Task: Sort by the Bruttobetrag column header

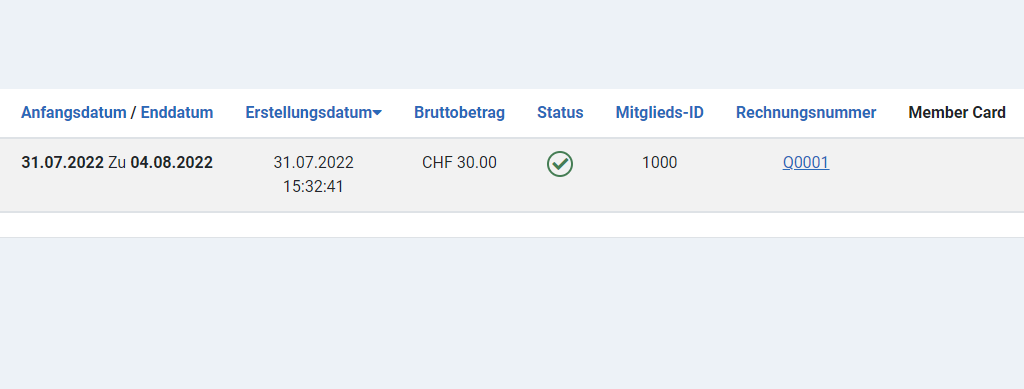Action: click(x=459, y=112)
